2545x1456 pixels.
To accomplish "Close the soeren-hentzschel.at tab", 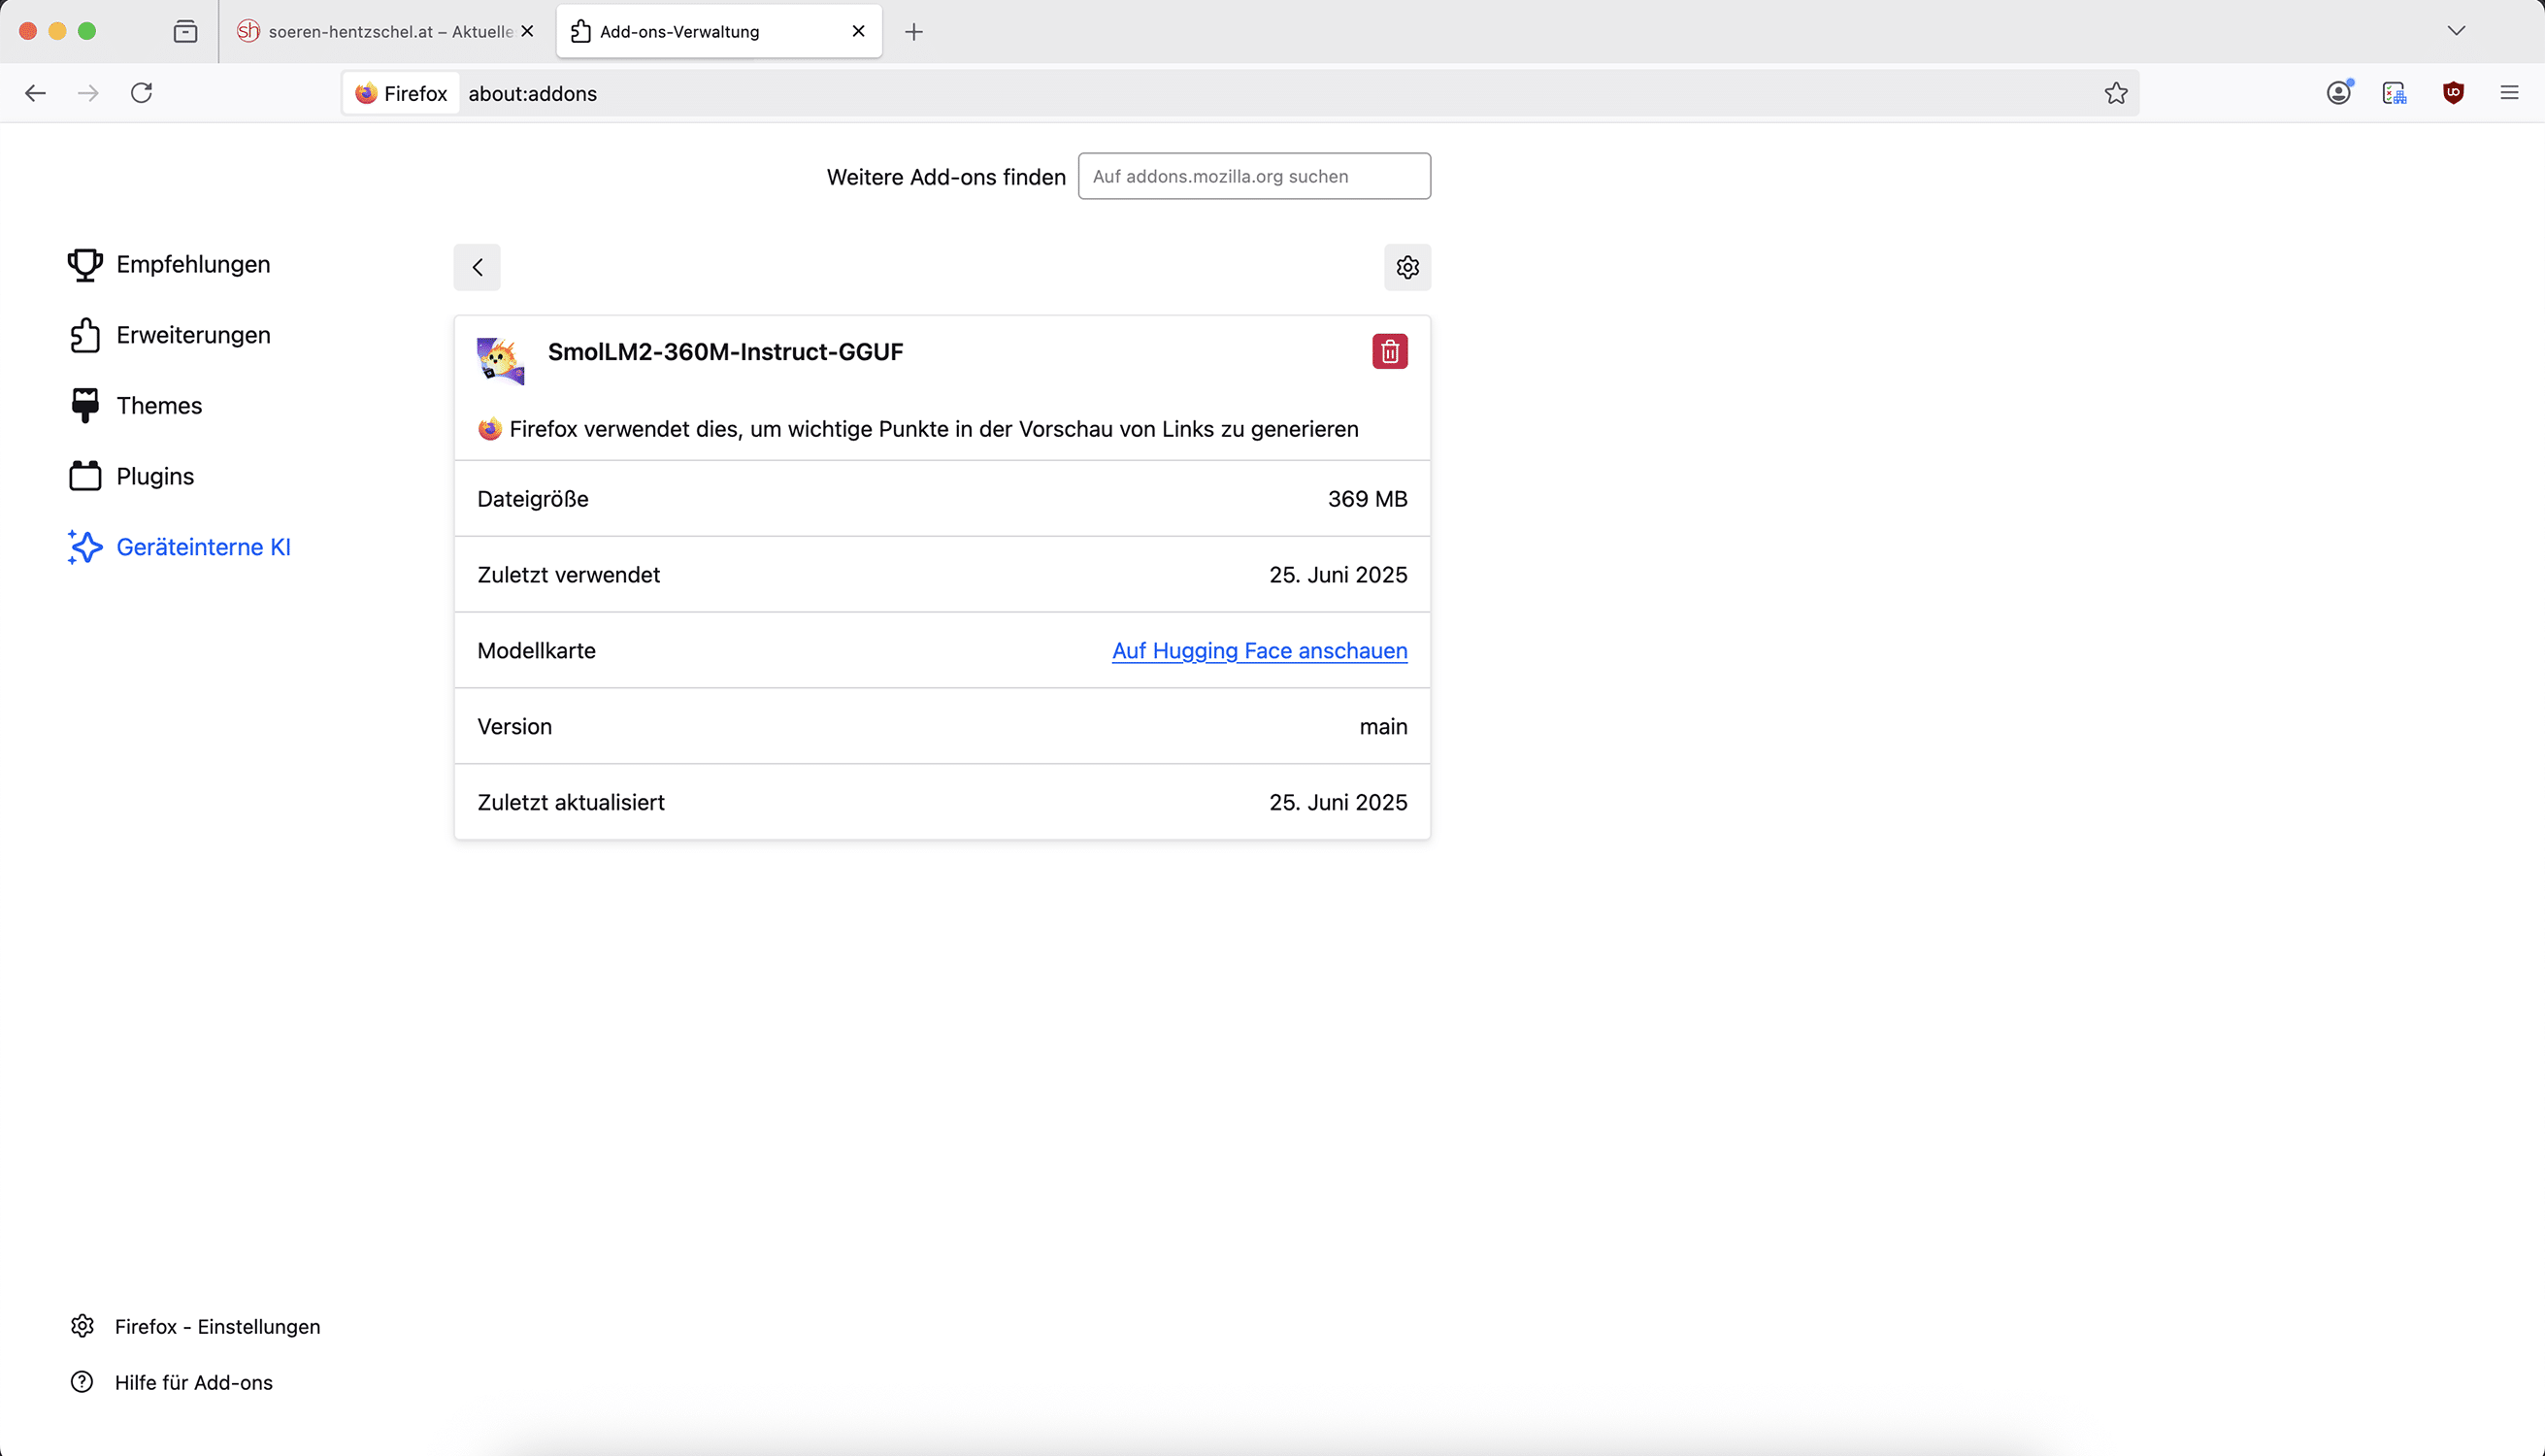I will click(527, 31).
